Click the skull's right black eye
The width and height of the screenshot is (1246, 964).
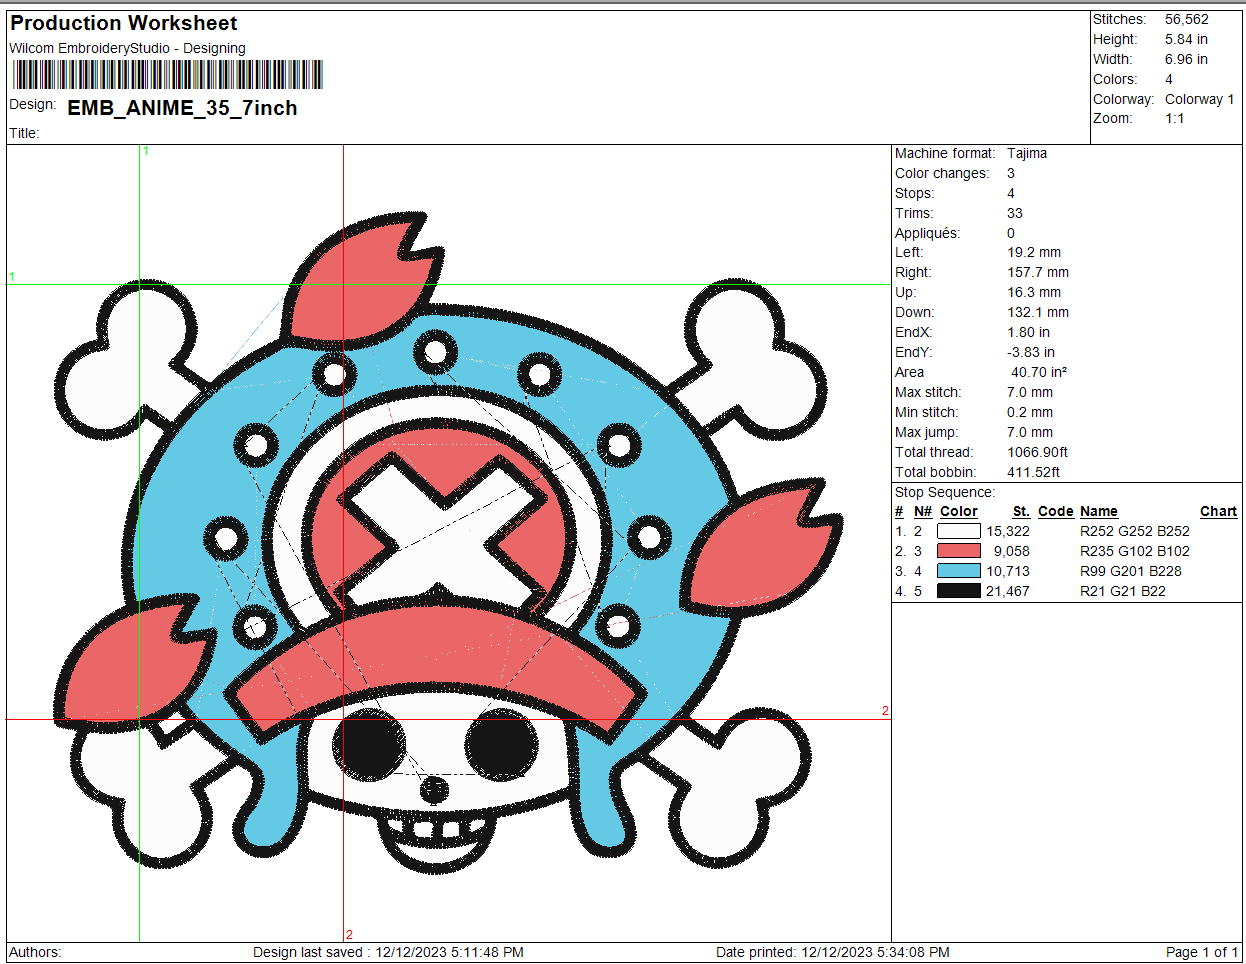click(x=502, y=745)
